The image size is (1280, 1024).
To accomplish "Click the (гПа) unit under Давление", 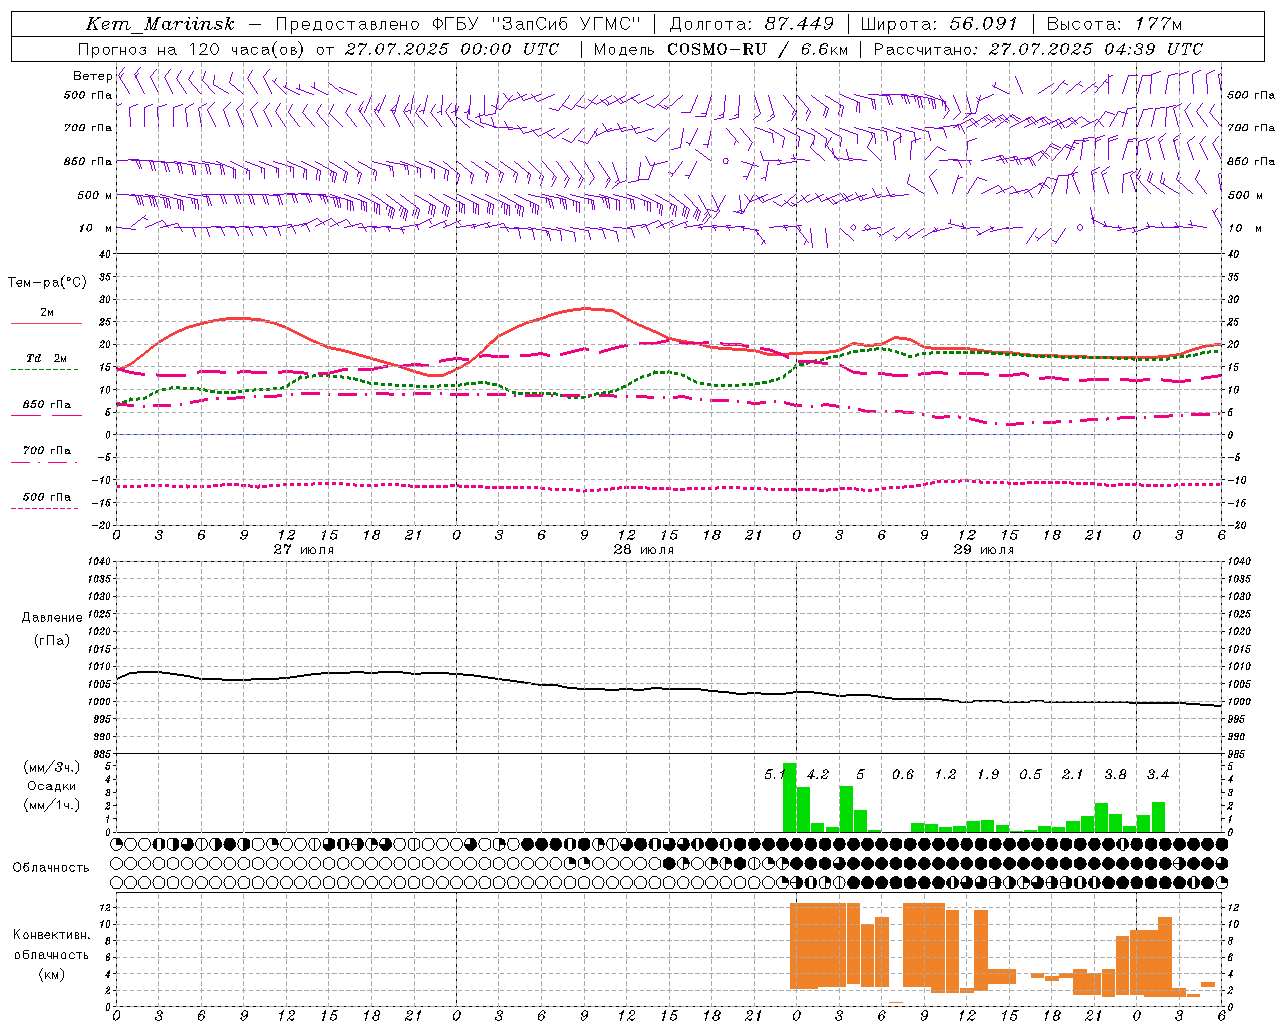I will click(x=52, y=640).
